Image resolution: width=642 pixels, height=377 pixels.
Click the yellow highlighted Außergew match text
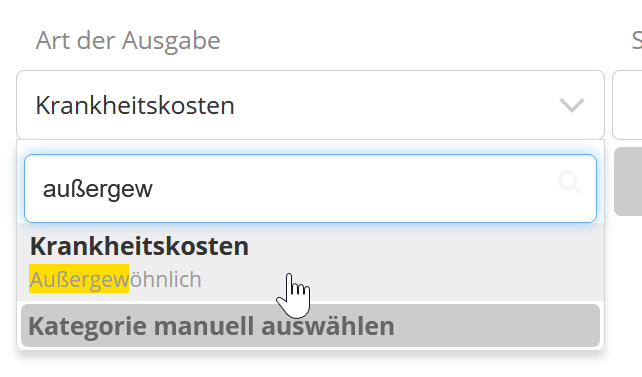pos(79,280)
